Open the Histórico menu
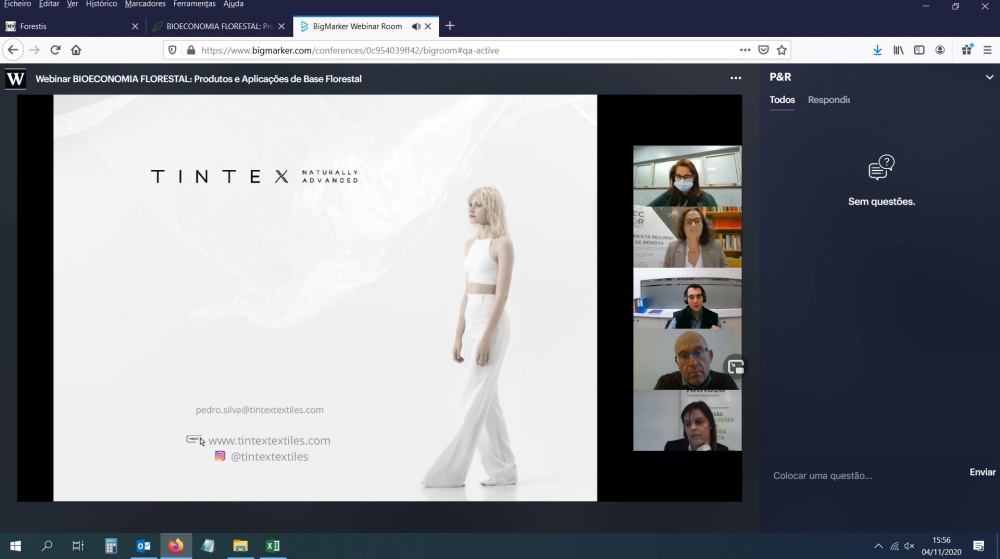The width and height of the screenshot is (1000, 559). pyautogui.click(x=101, y=4)
